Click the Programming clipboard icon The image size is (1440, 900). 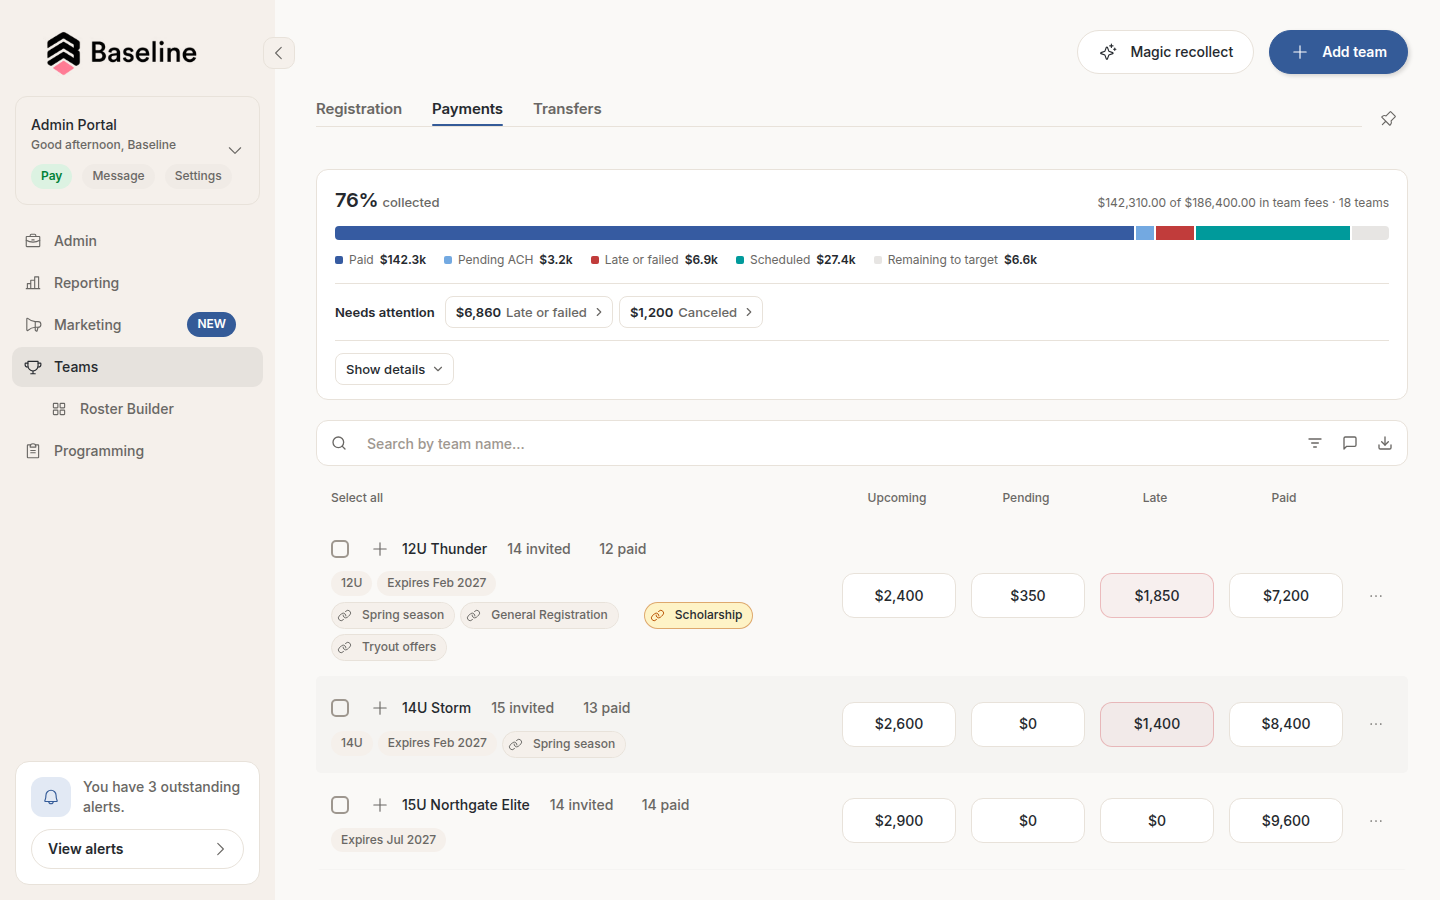click(x=33, y=451)
